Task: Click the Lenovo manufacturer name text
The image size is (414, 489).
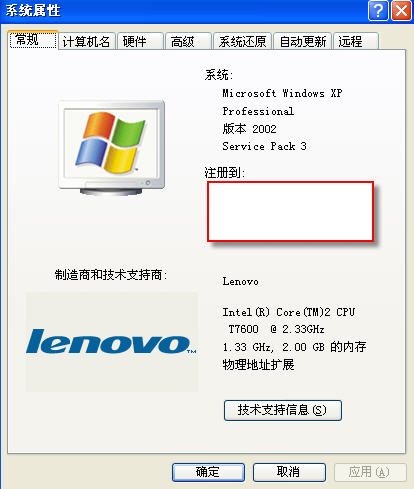Action: coord(240,282)
